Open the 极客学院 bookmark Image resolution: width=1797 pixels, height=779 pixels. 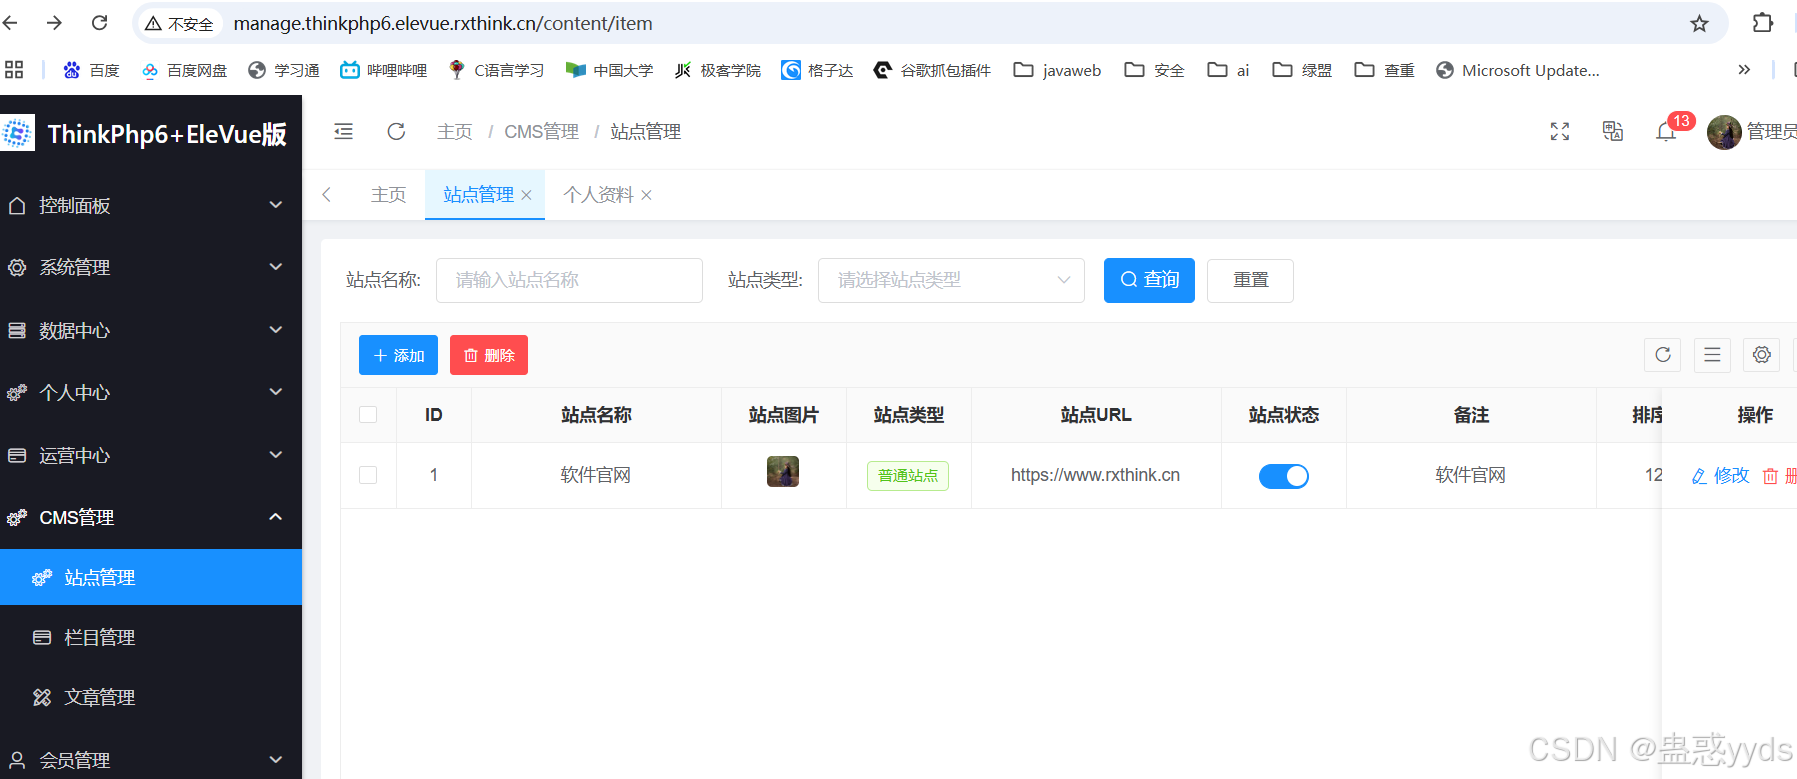717,70
